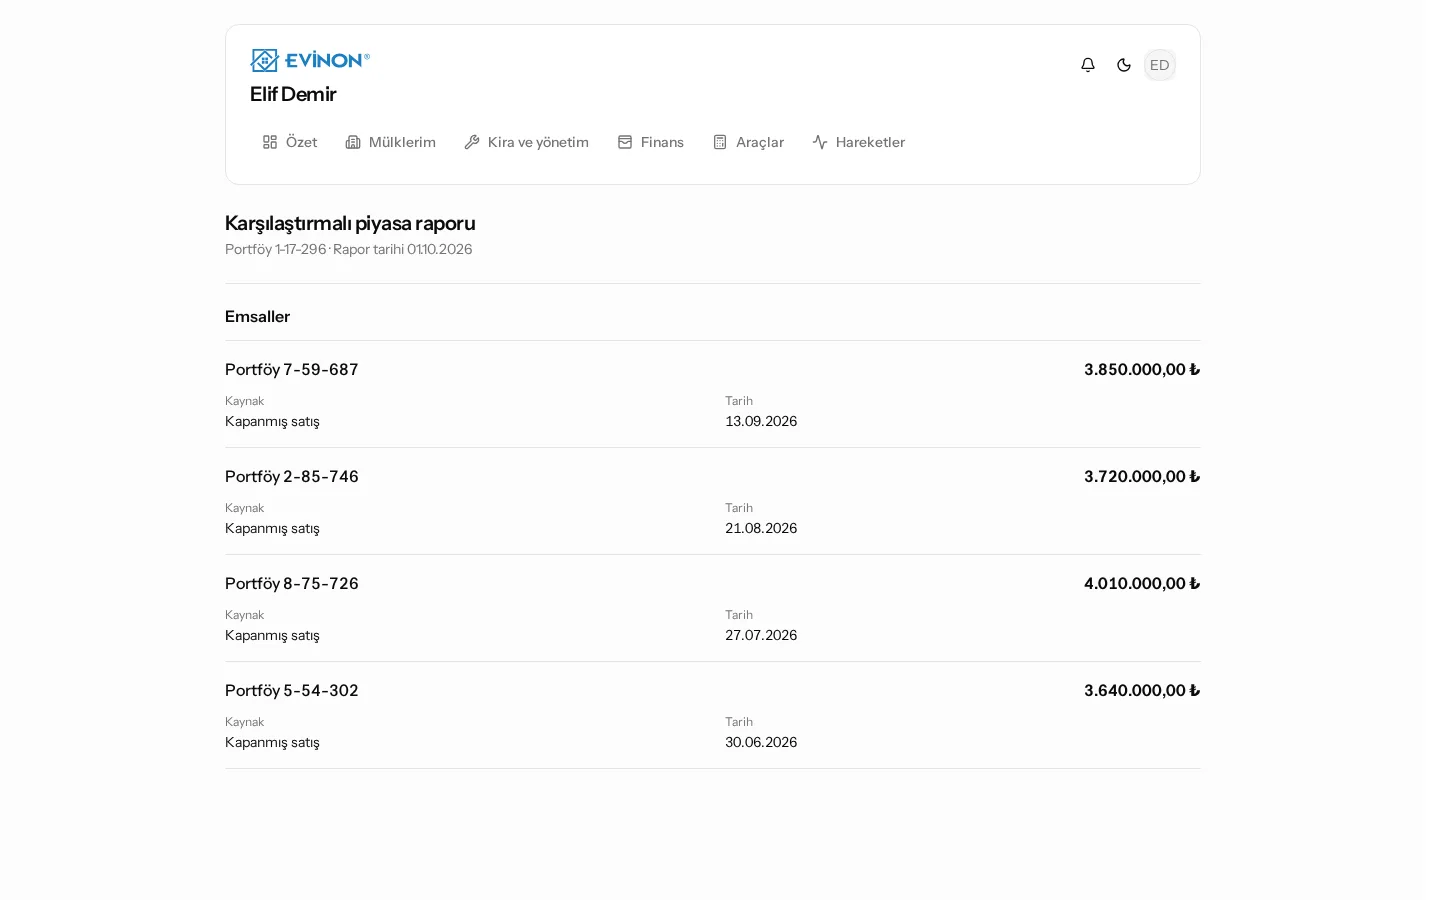Click the Hareketler activity icon
This screenshot has width=1440, height=900.
pos(820,142)
